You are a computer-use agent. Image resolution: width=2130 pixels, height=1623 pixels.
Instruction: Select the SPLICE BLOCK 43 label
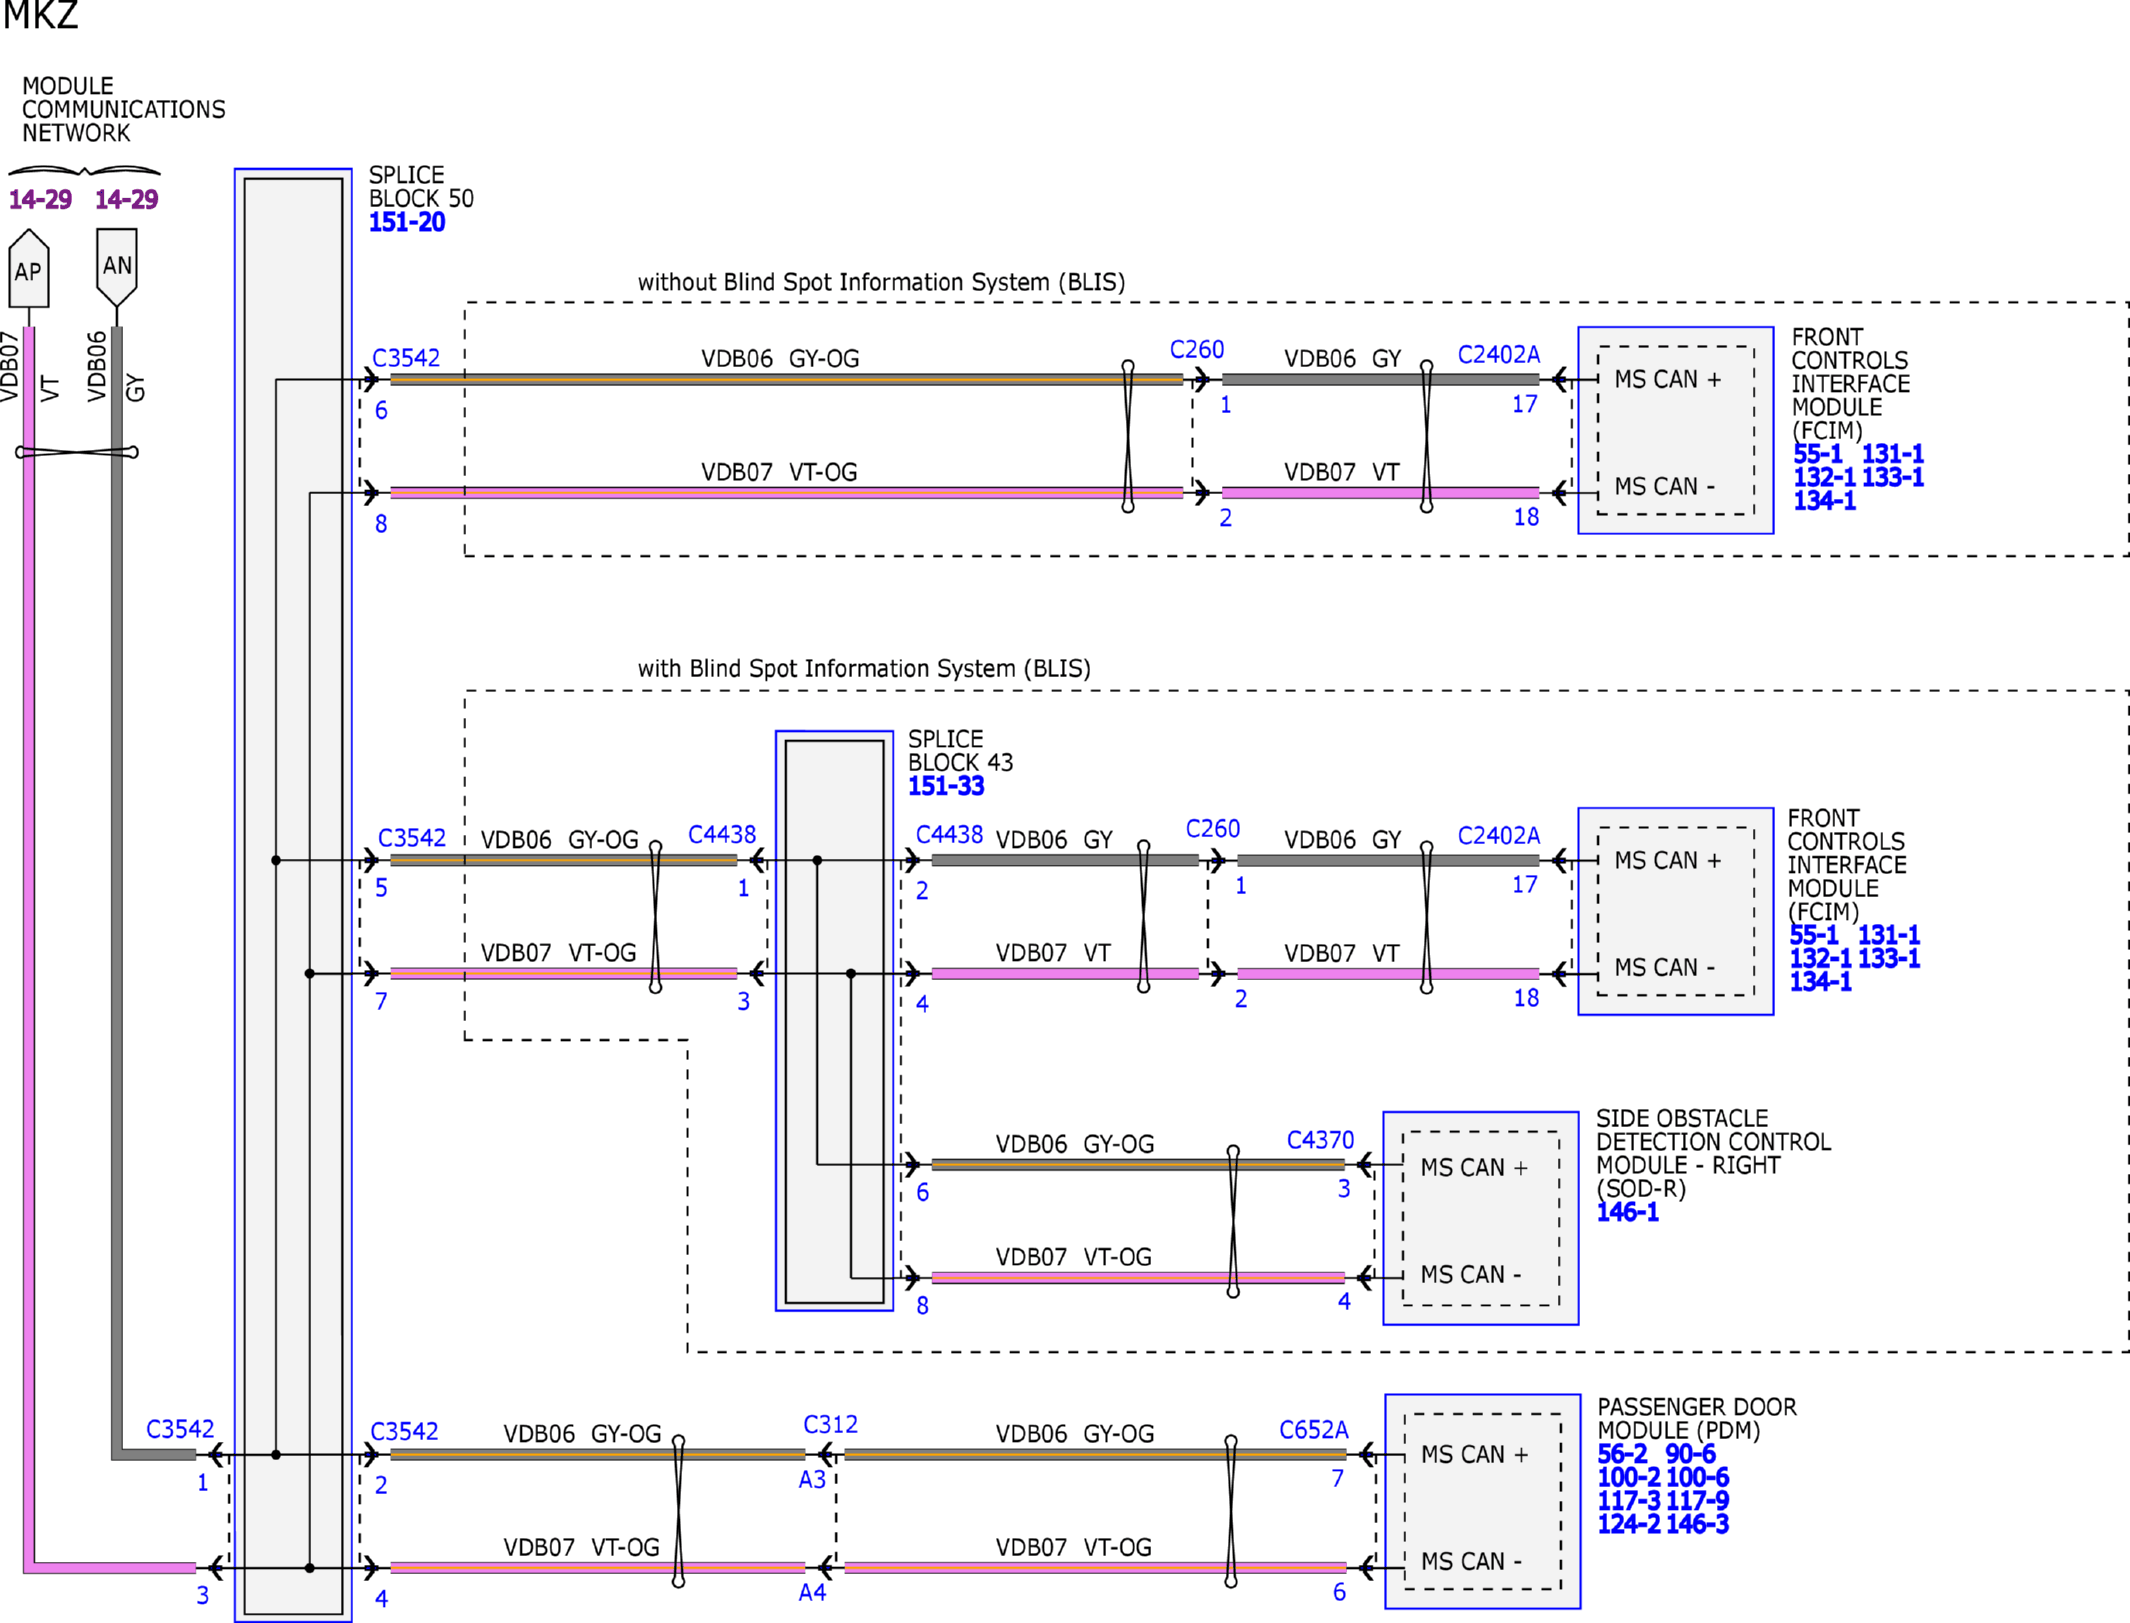(x=960, y=751)
